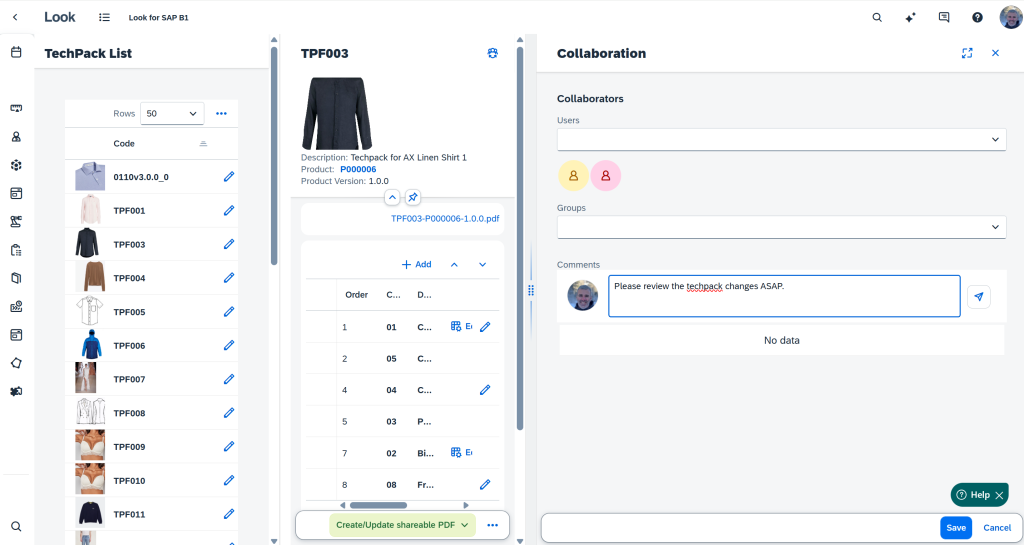Click the send comment paper plane icon
Screen dimensions: 1024x545
979,296
